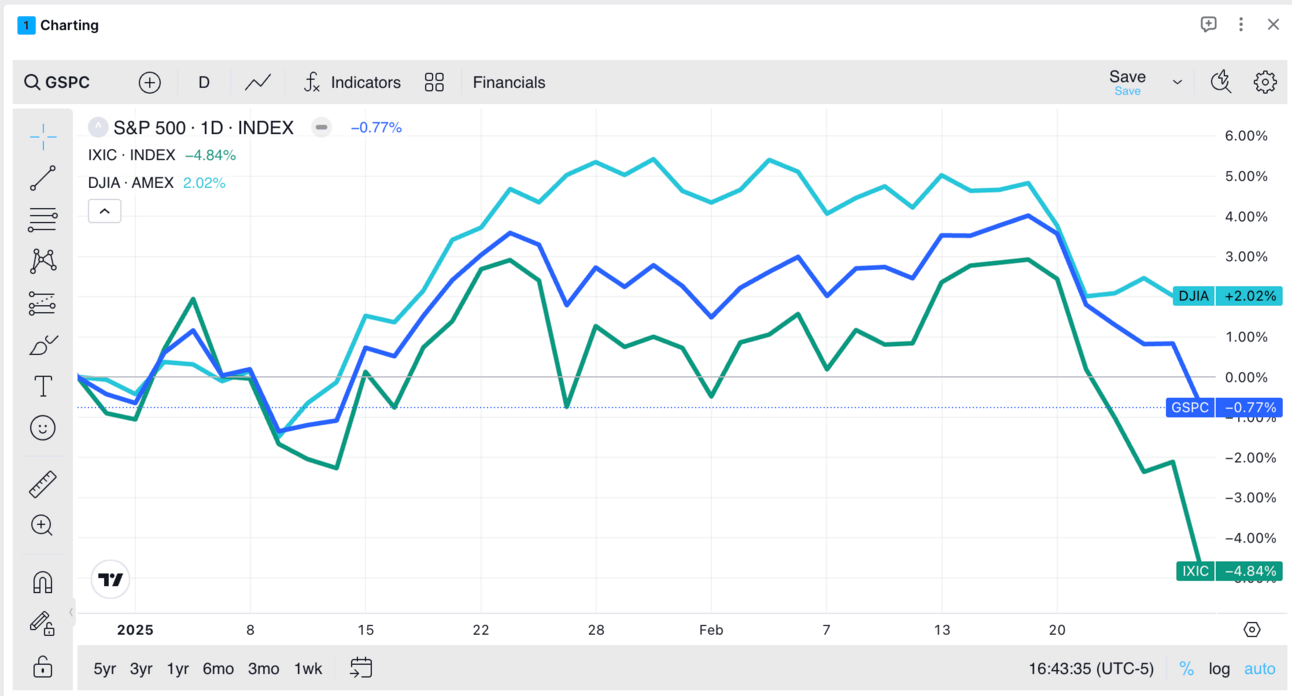The width and height of the screenshot is (1292, 696).
Task: Select the Text annotation tool
Action: (43, 386)
